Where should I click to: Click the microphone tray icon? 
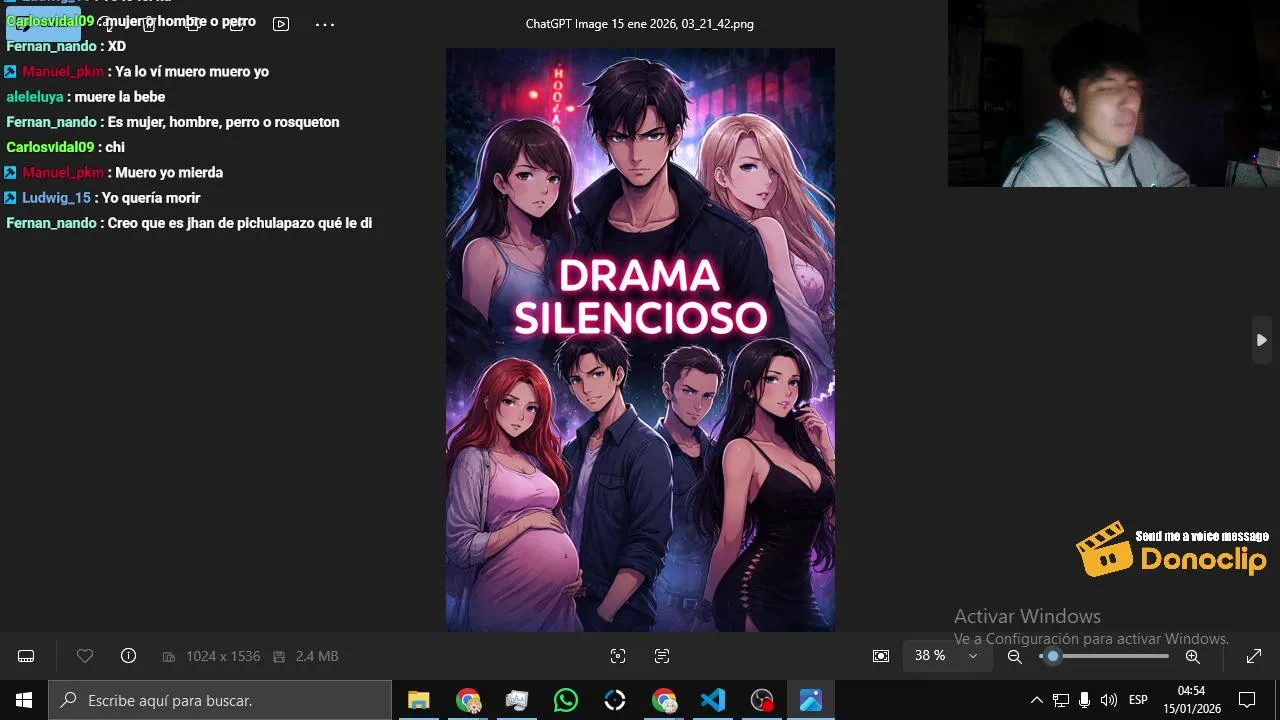point(1085,700)
